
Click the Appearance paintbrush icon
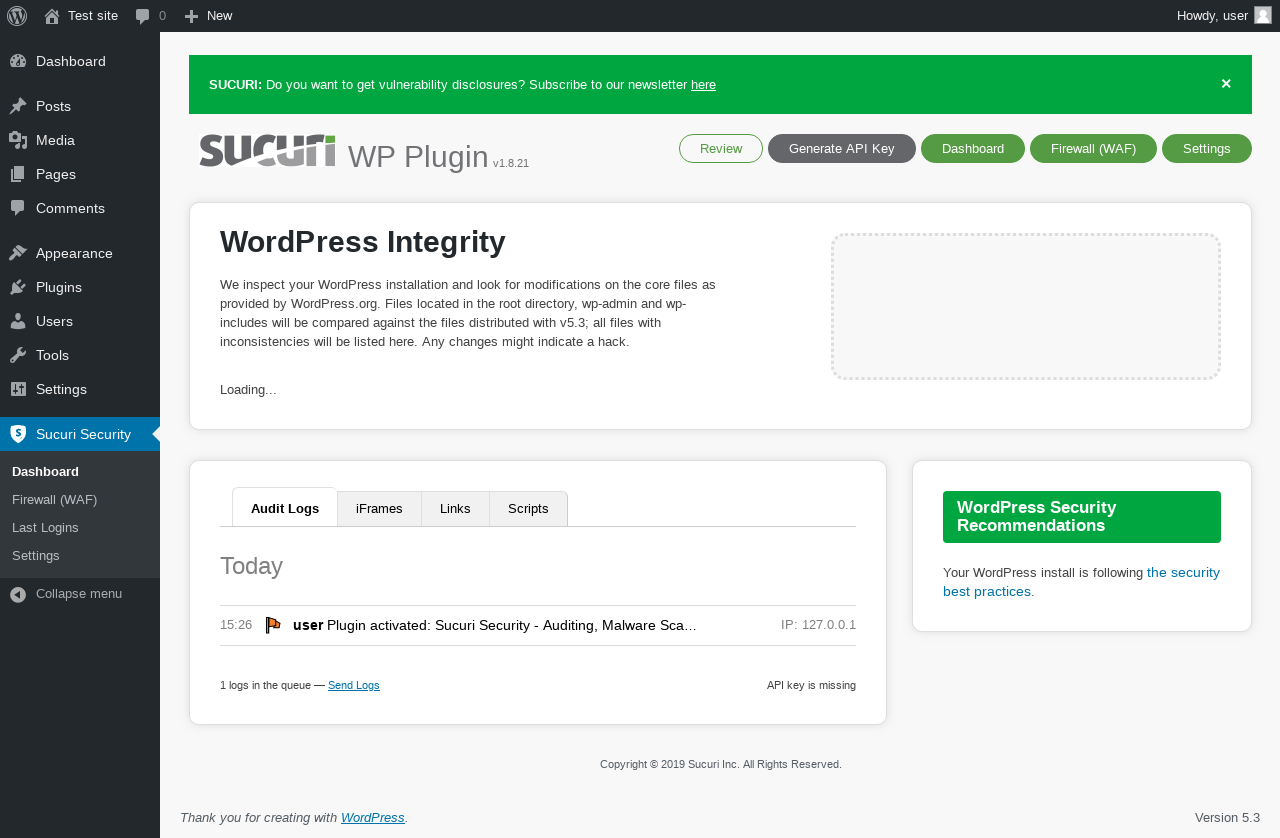[18, 253]
